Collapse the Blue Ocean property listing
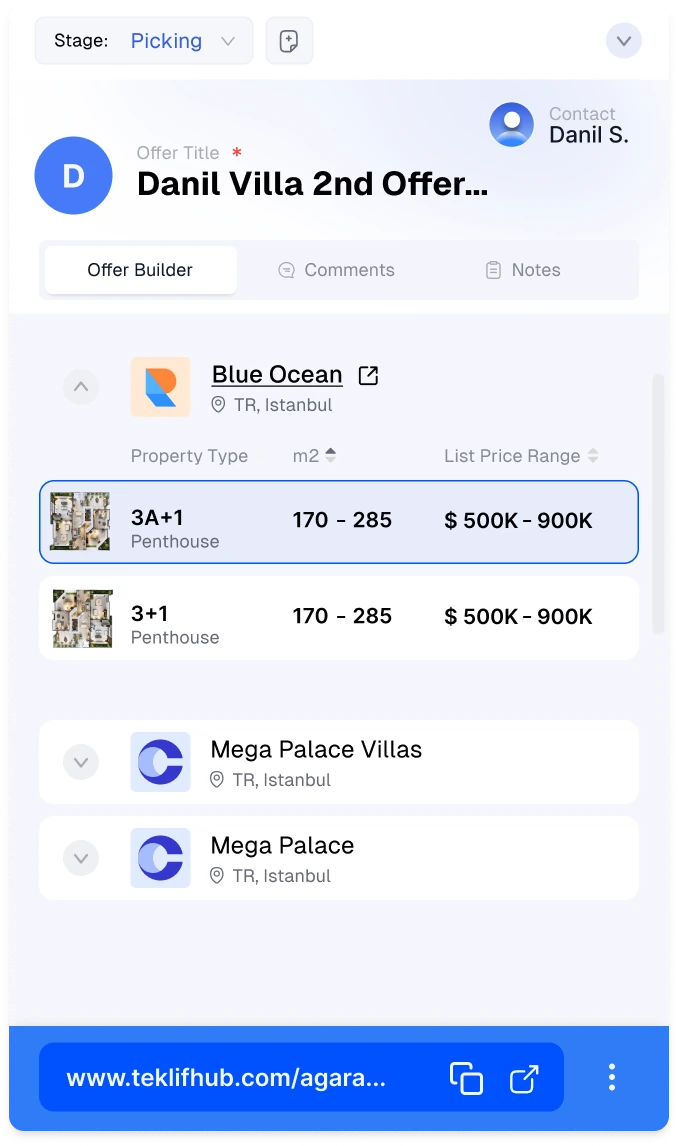This screenshot has height=1146, width=678. pyautogui.click(x=81, y=387)
